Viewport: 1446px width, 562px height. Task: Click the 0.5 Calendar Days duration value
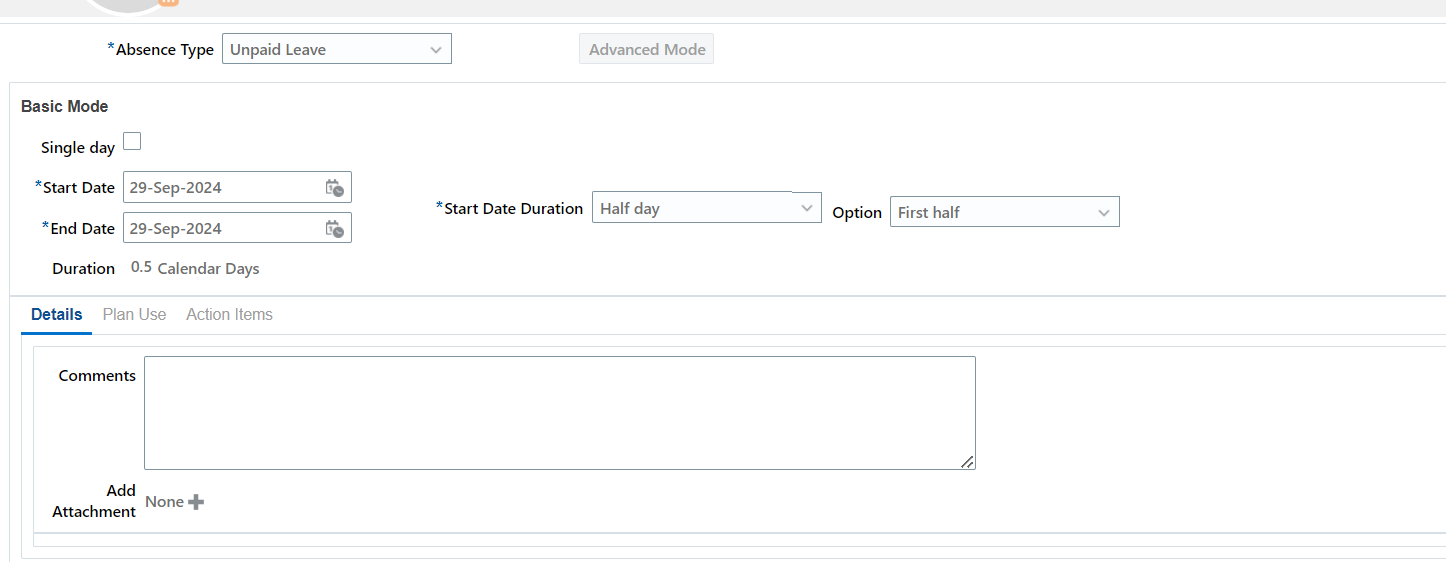point(195,268)
